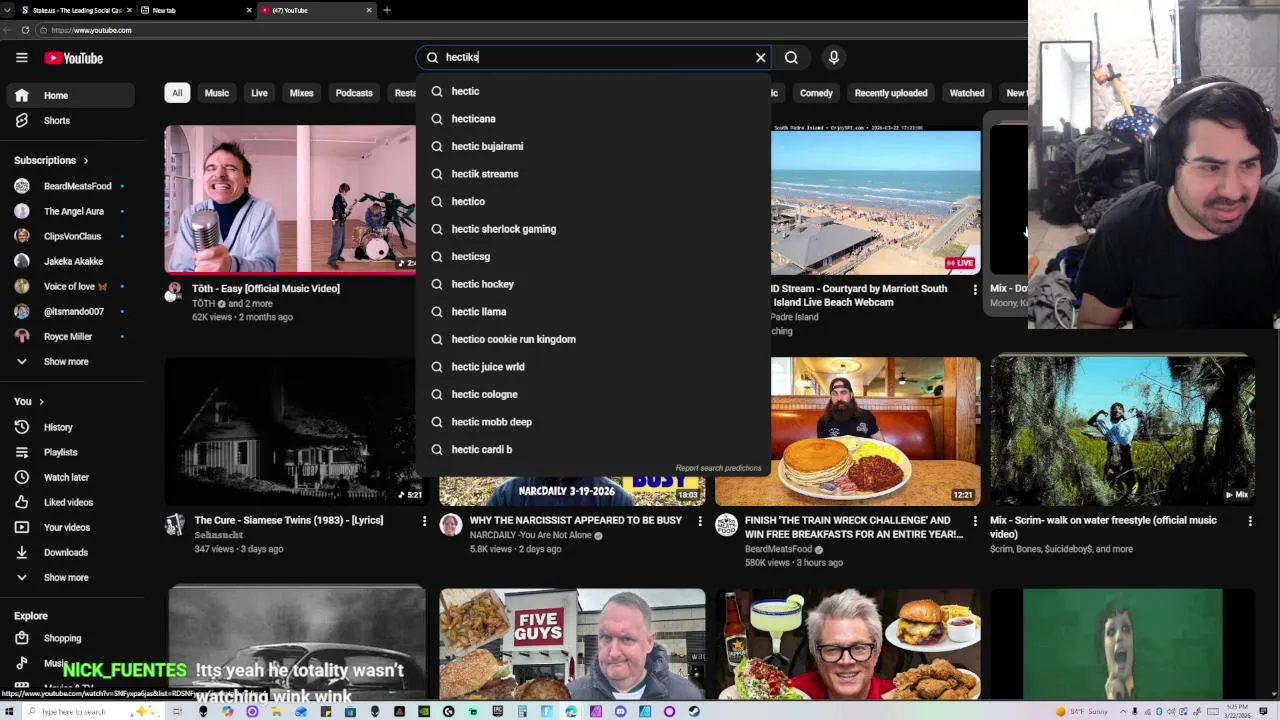Open options for beach webcam stream
Image resolution: width=1280 pixels, height=720 pixels.
coord(975,289)
